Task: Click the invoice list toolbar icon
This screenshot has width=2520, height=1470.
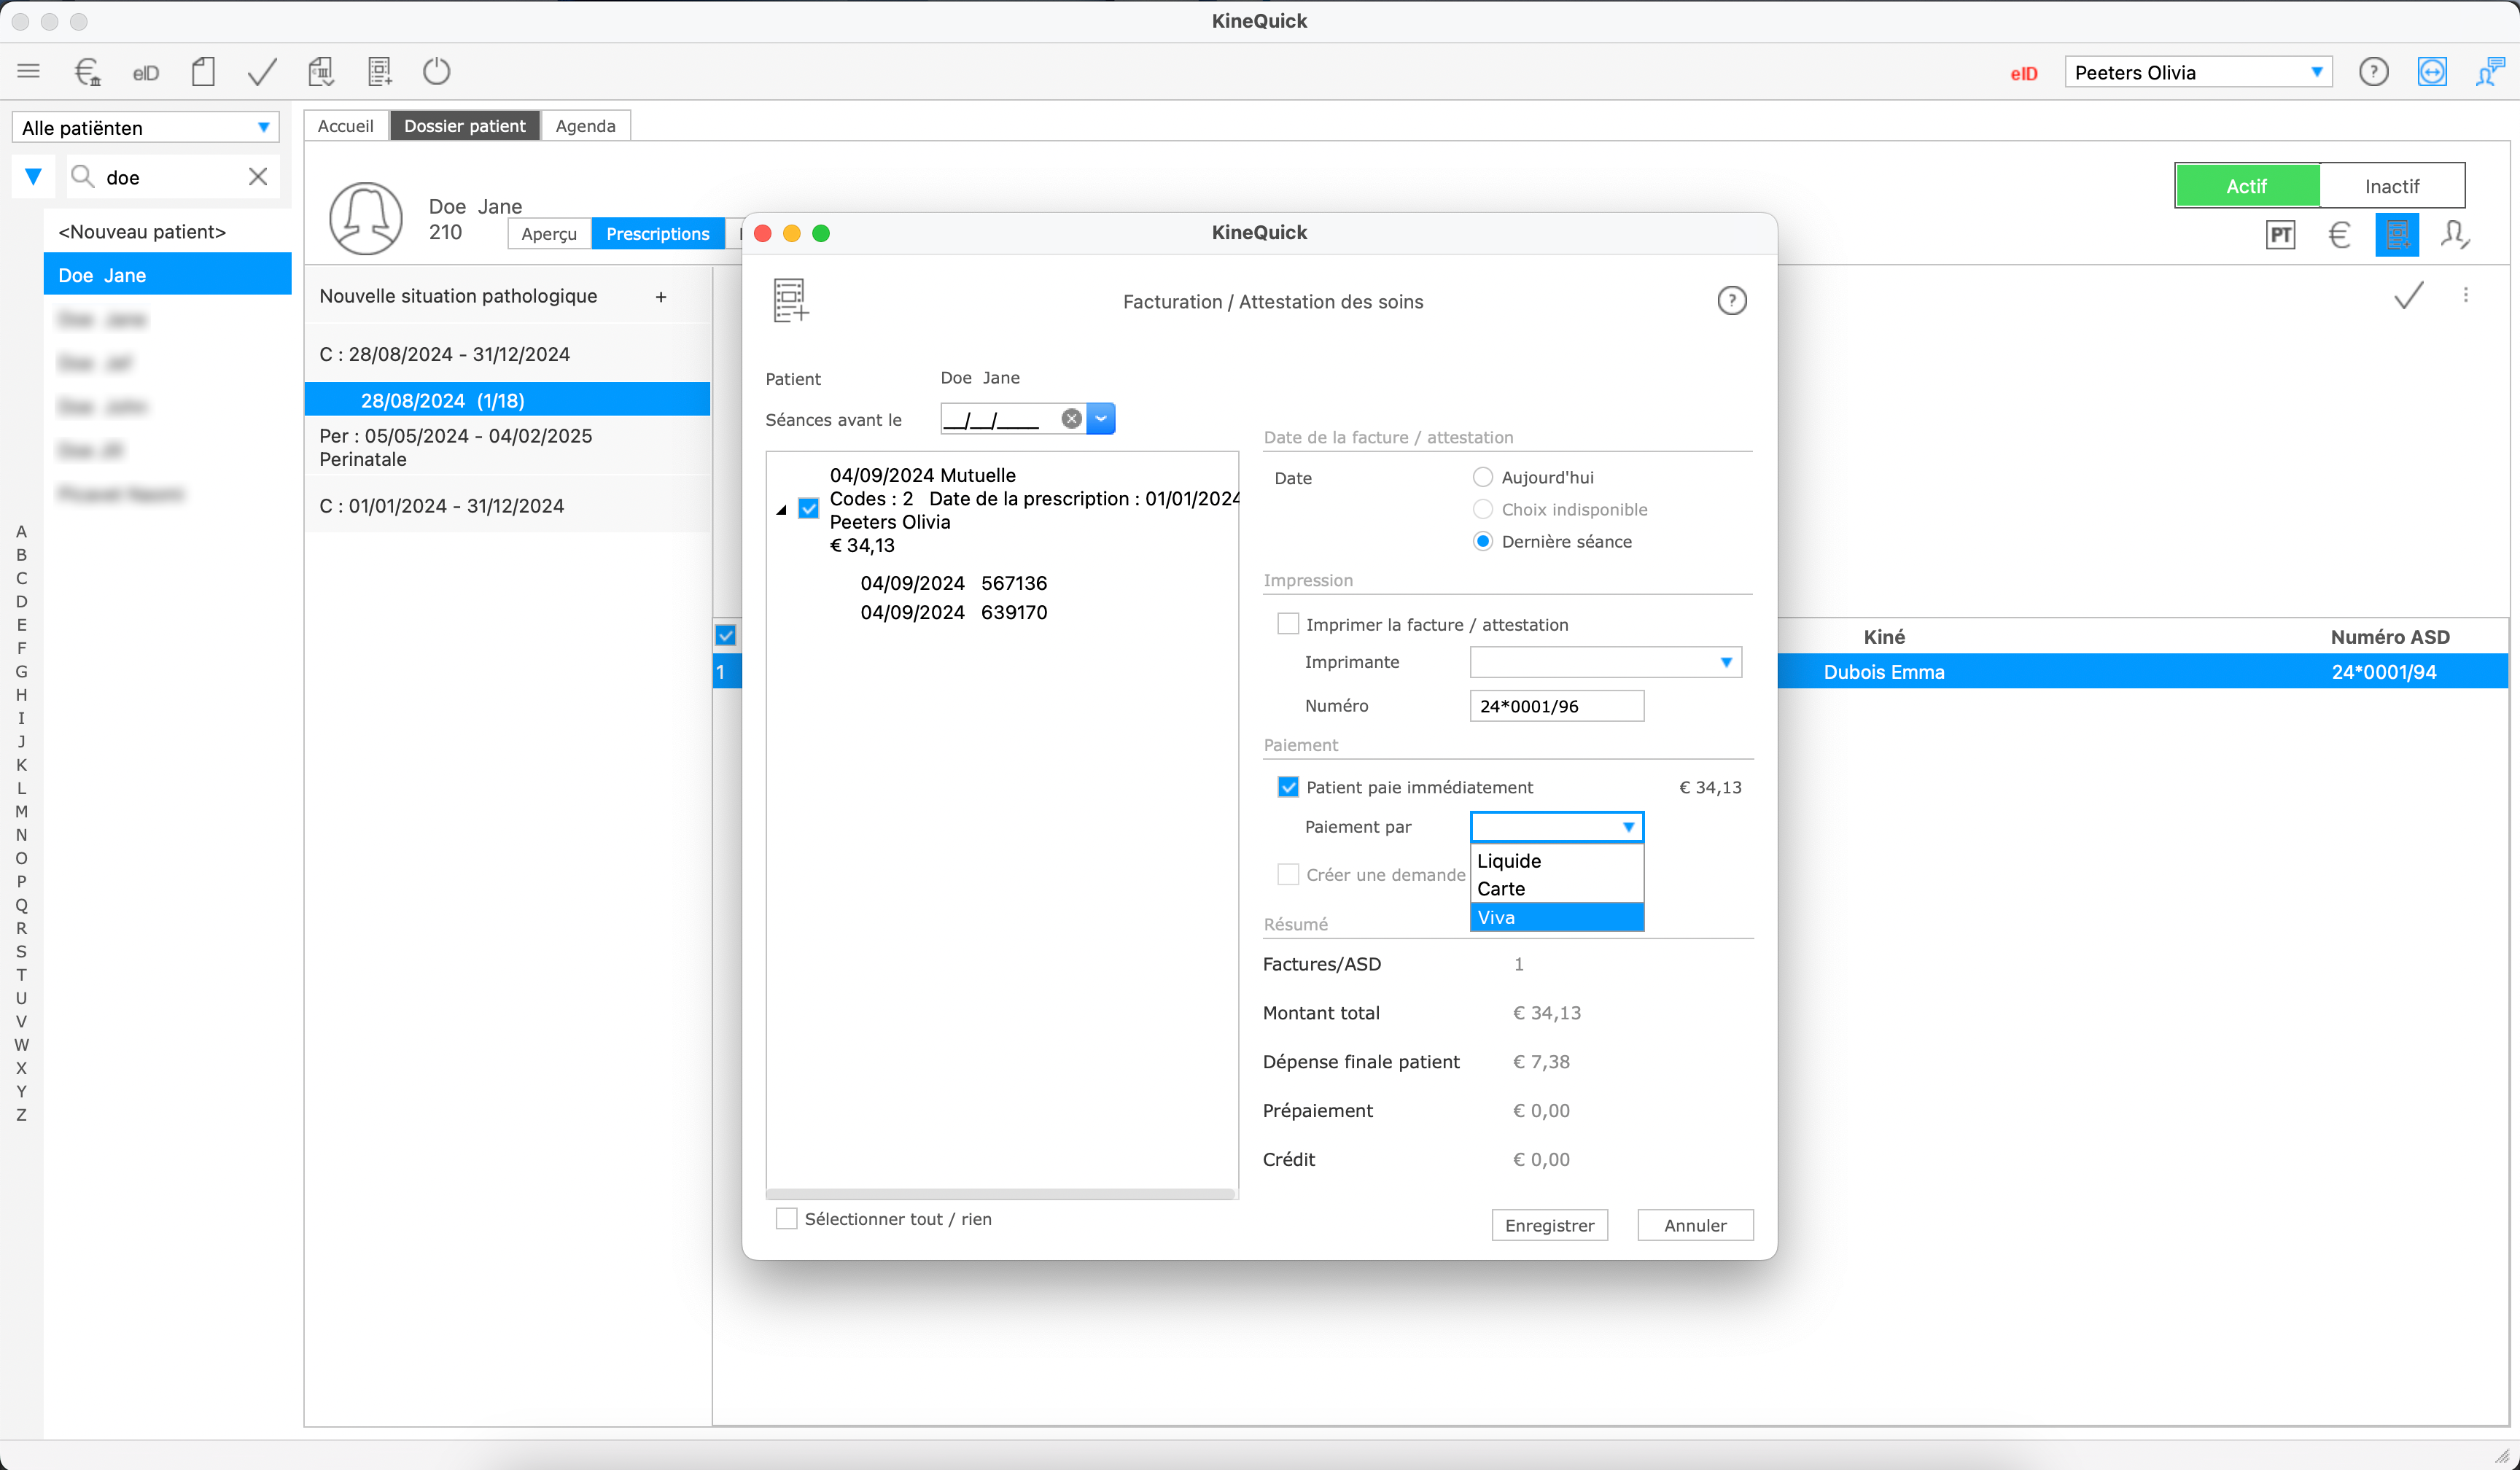Action: point(380,71)
